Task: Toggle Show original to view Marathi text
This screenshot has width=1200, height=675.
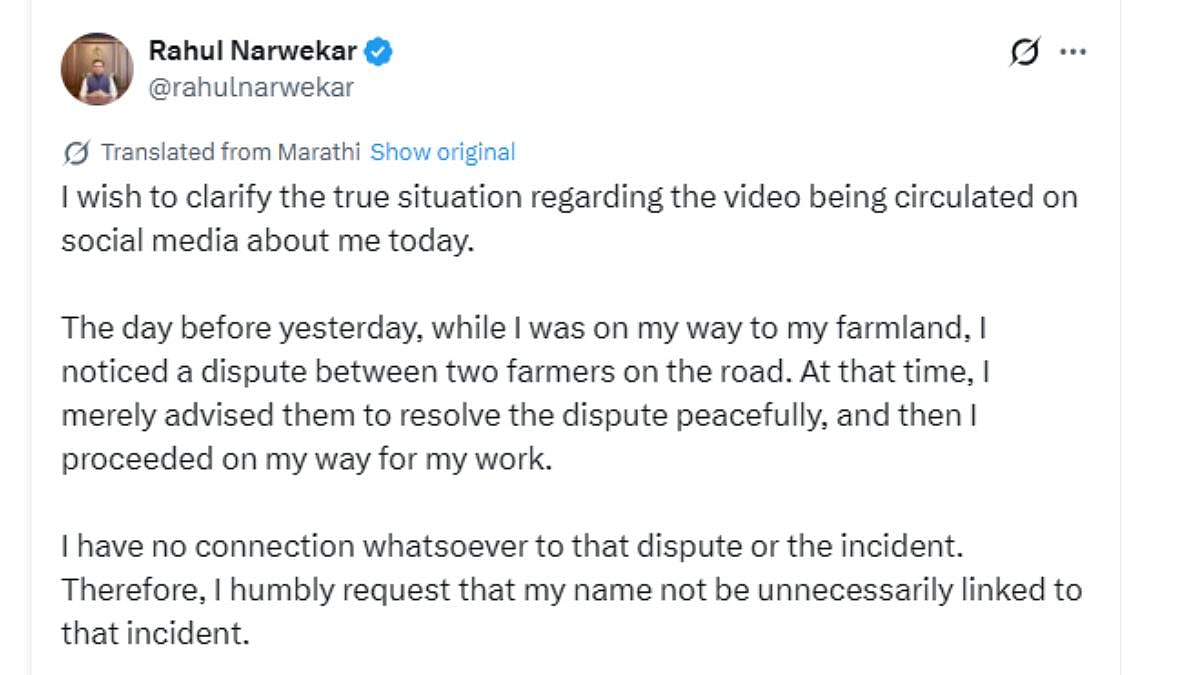Action: pos(442,153)
